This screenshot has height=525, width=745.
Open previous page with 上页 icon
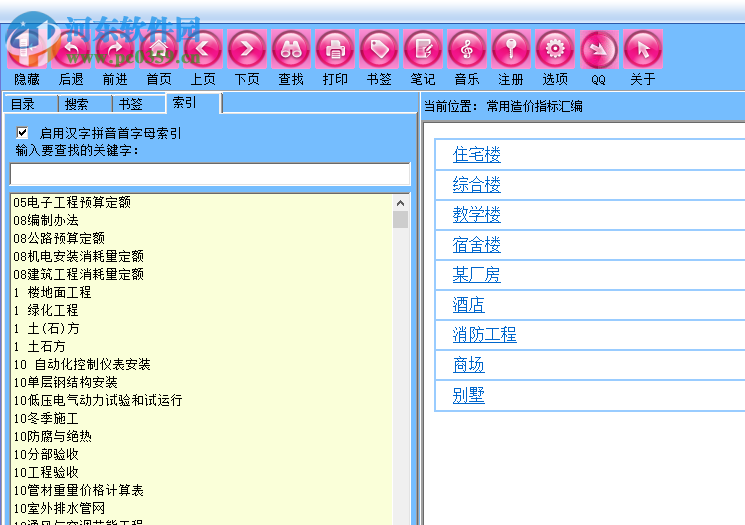tap(203, 48)
